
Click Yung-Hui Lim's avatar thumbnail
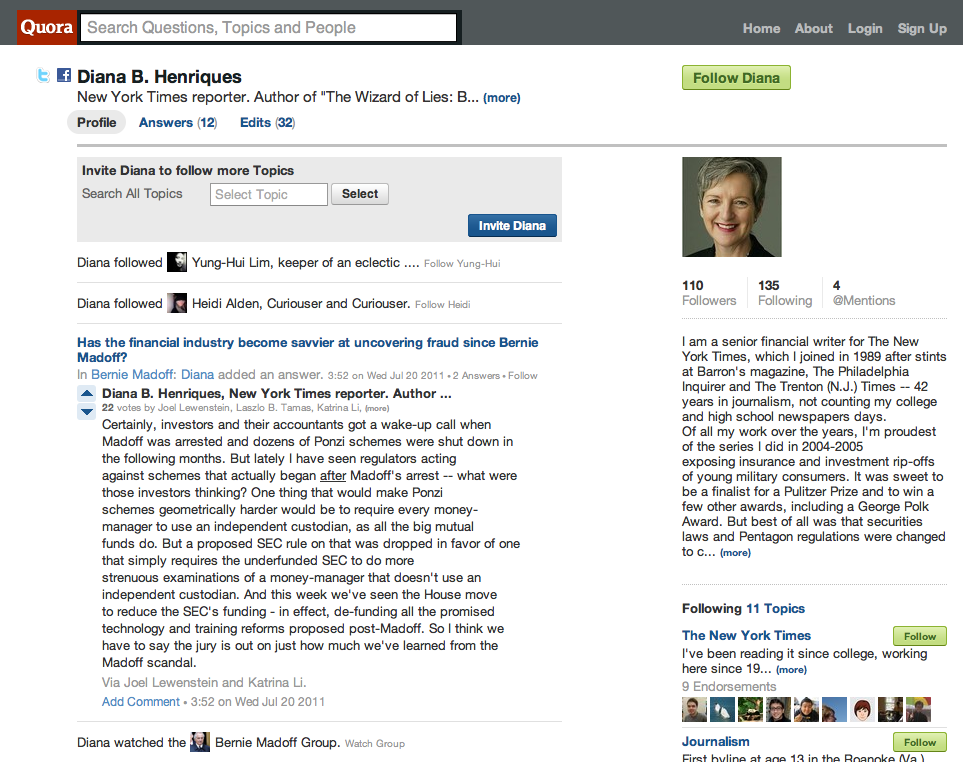177,262
